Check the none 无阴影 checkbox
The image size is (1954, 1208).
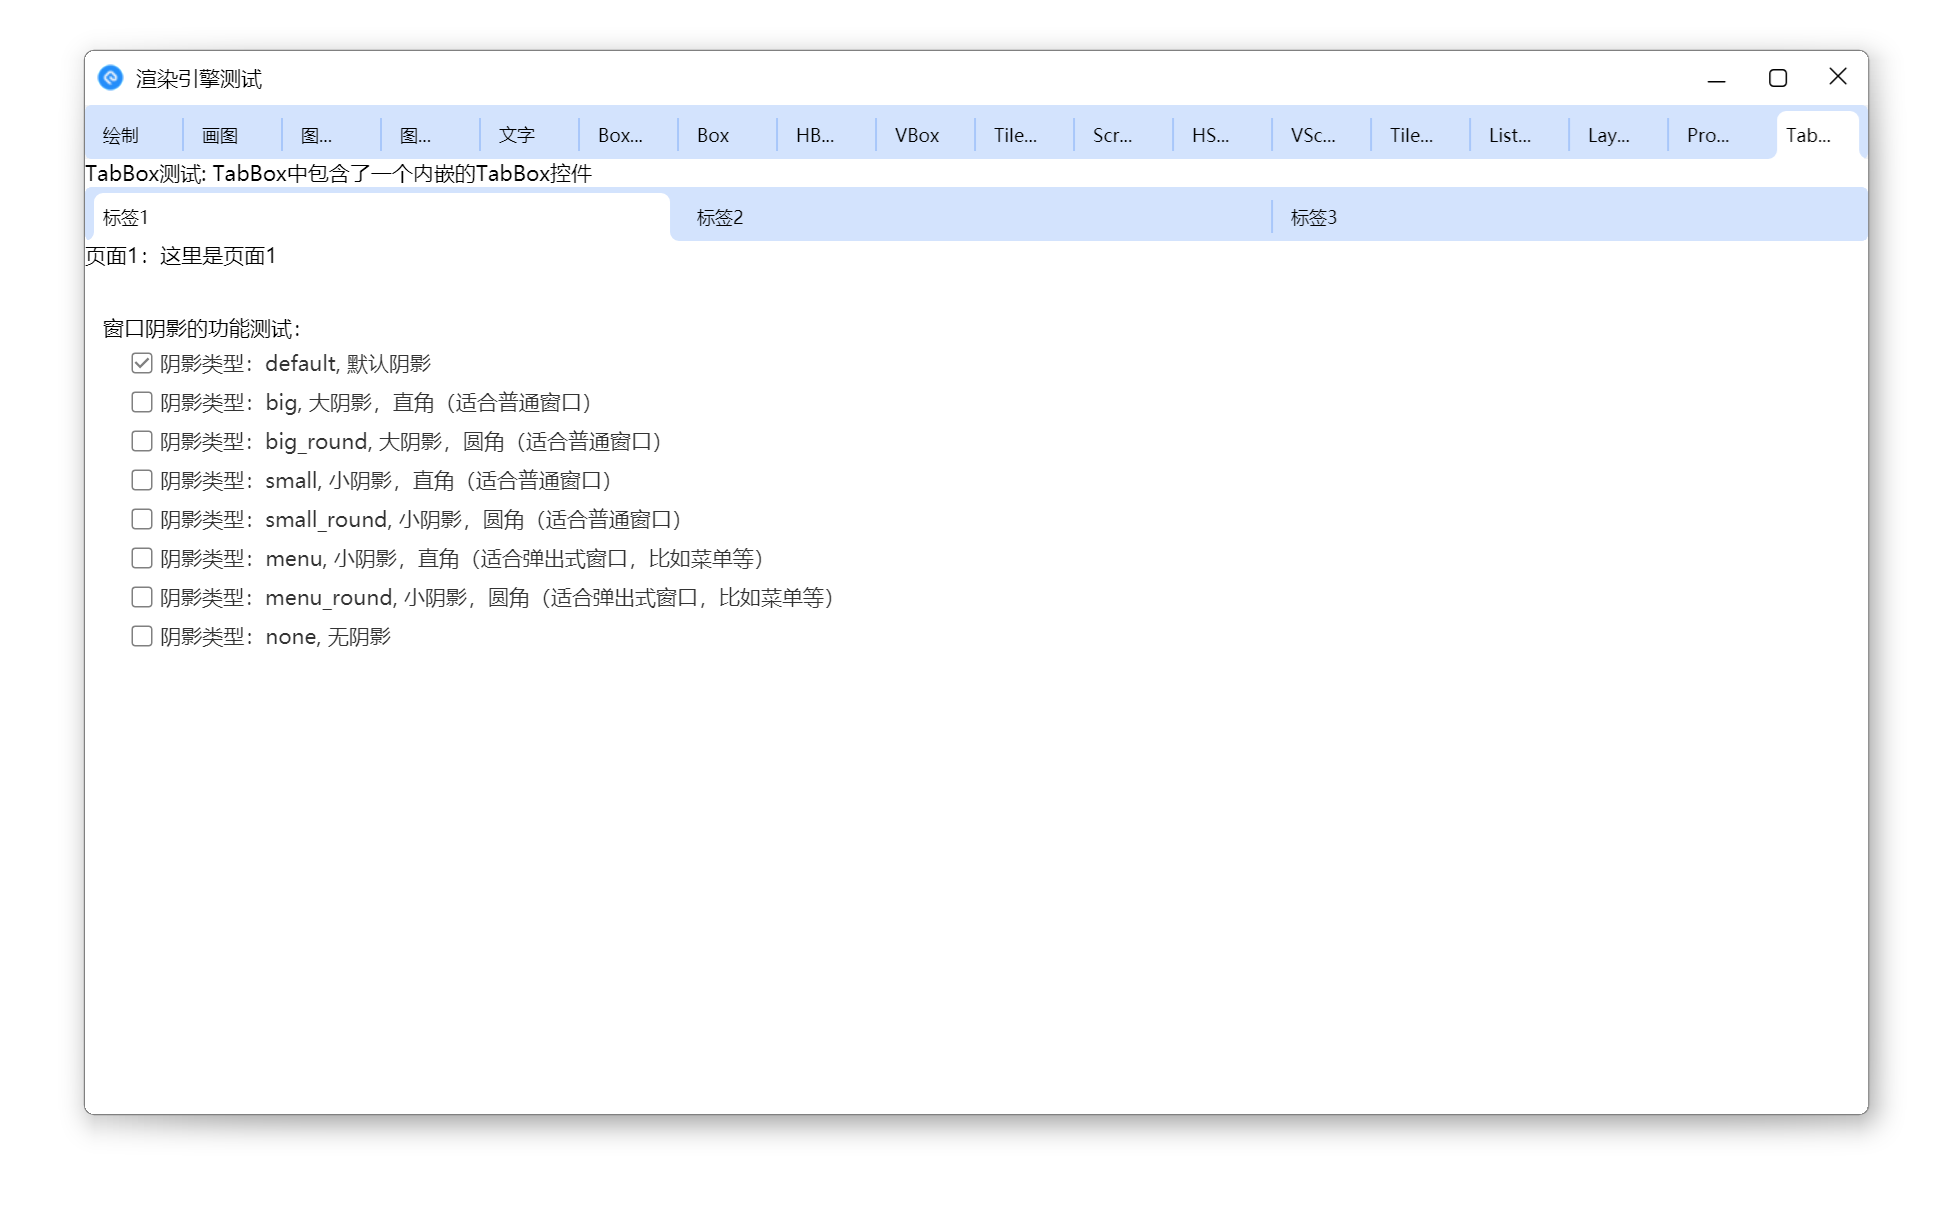tap(141, 635)
